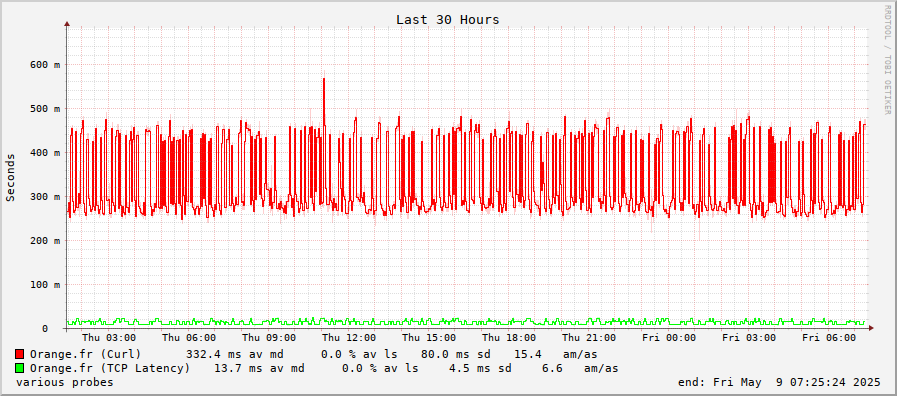897x396 pixels.
Task: Click the '200 m' y-axis tick label
Action: point(45,241)
